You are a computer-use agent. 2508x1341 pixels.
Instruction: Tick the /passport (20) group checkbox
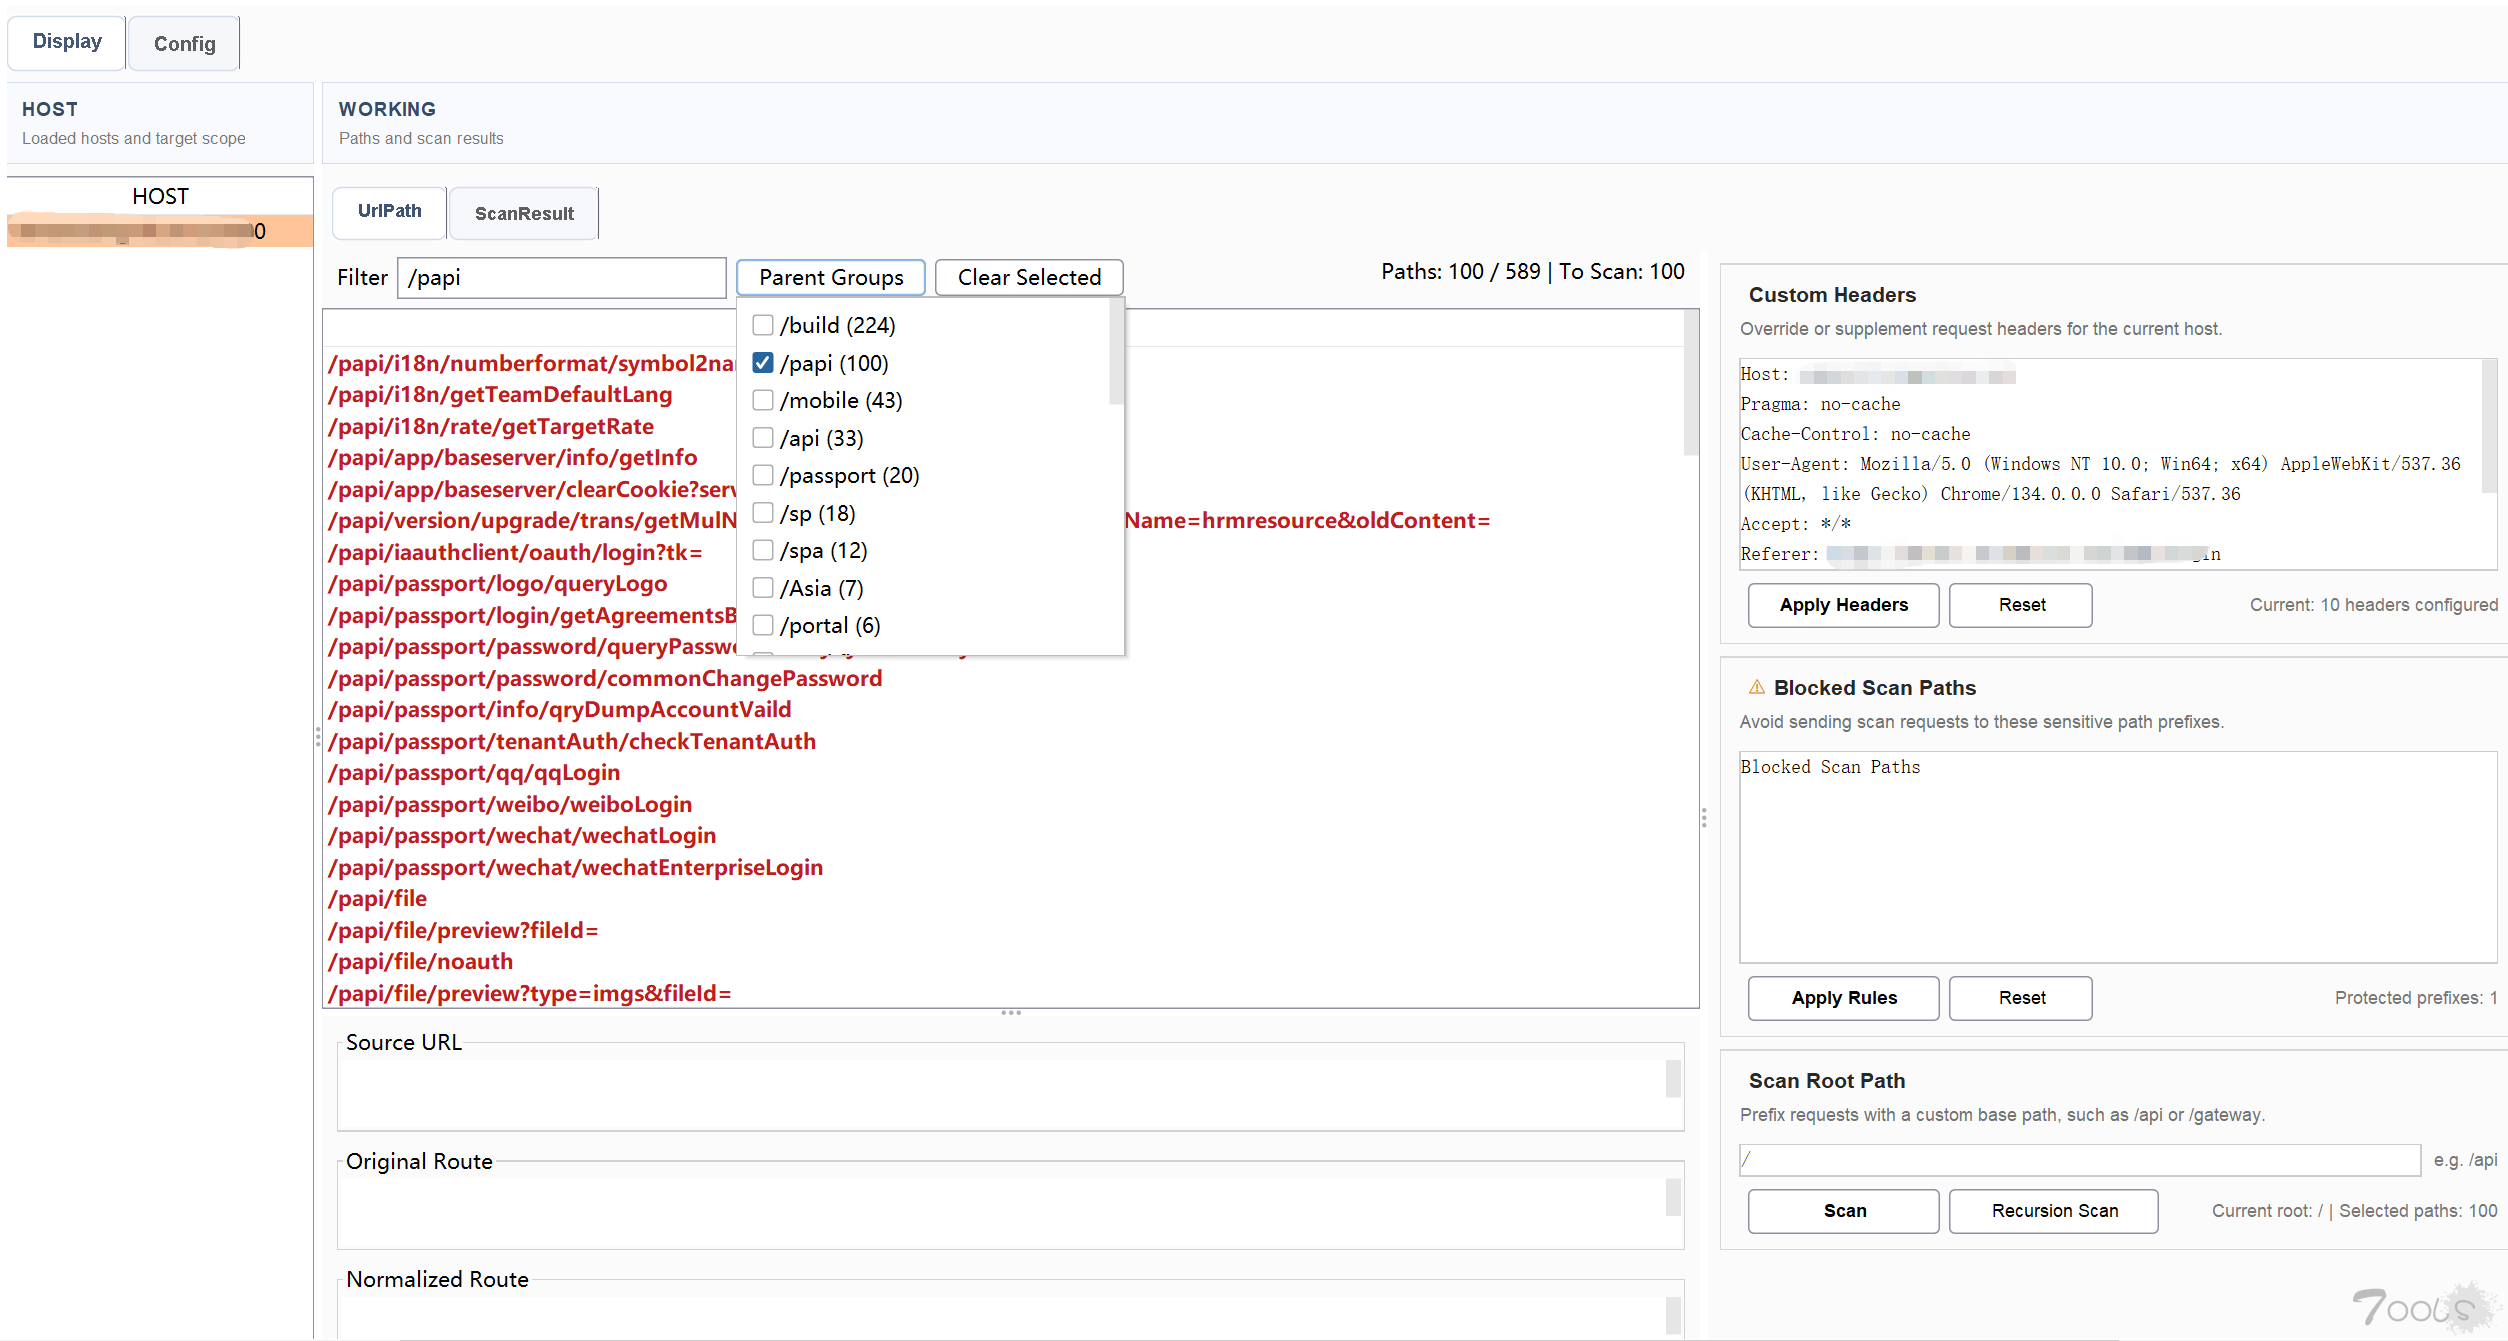coord(763,475)
